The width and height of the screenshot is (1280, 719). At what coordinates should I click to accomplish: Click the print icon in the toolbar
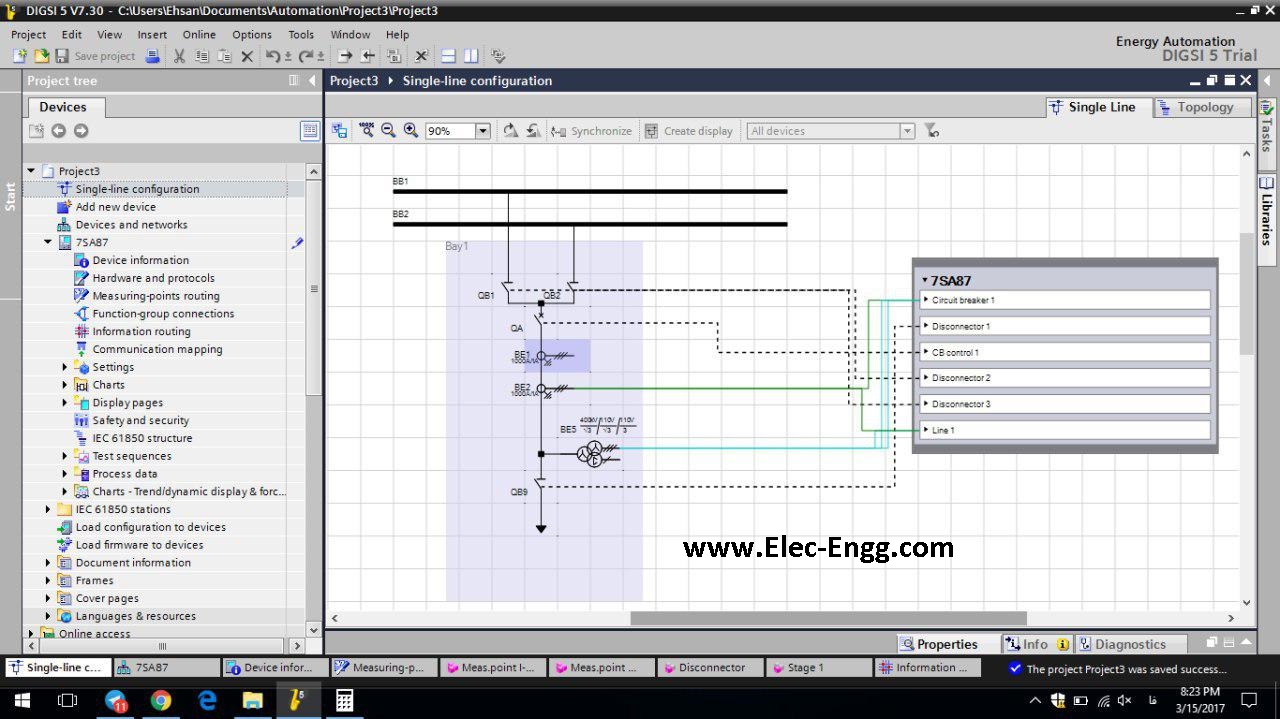click(x=153, y=56)
